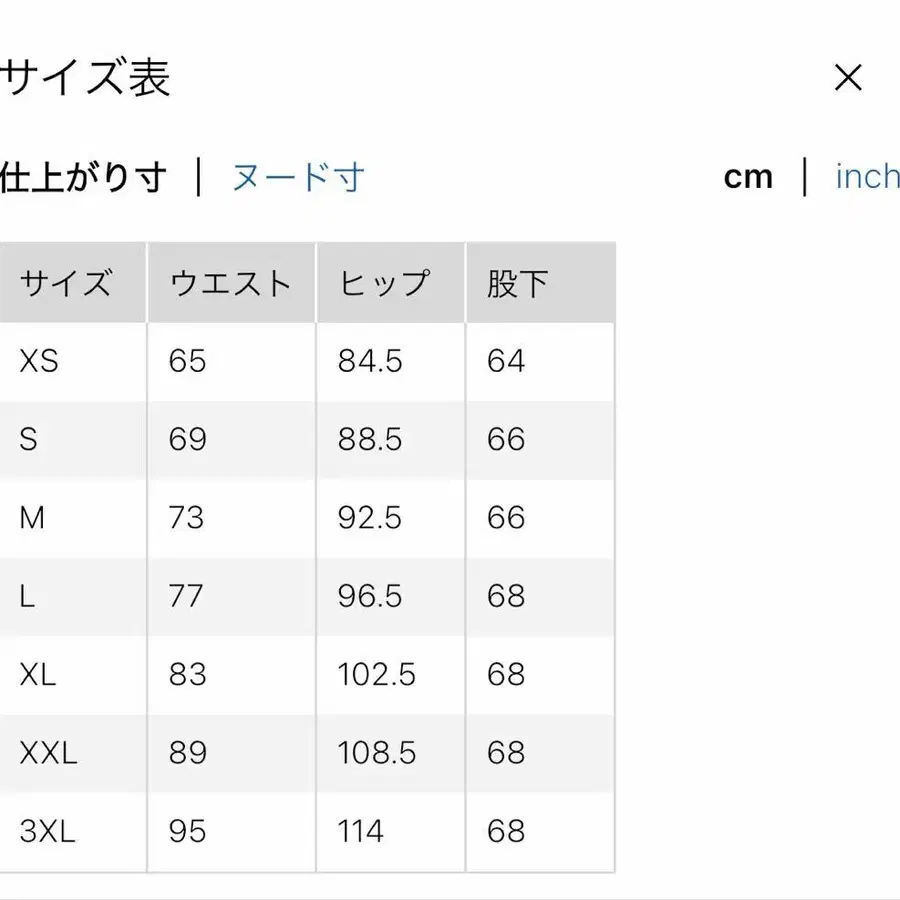Close the サイズ表 size chart modal
This screenshot has width=900, height=900.
(x=848, y=77)
